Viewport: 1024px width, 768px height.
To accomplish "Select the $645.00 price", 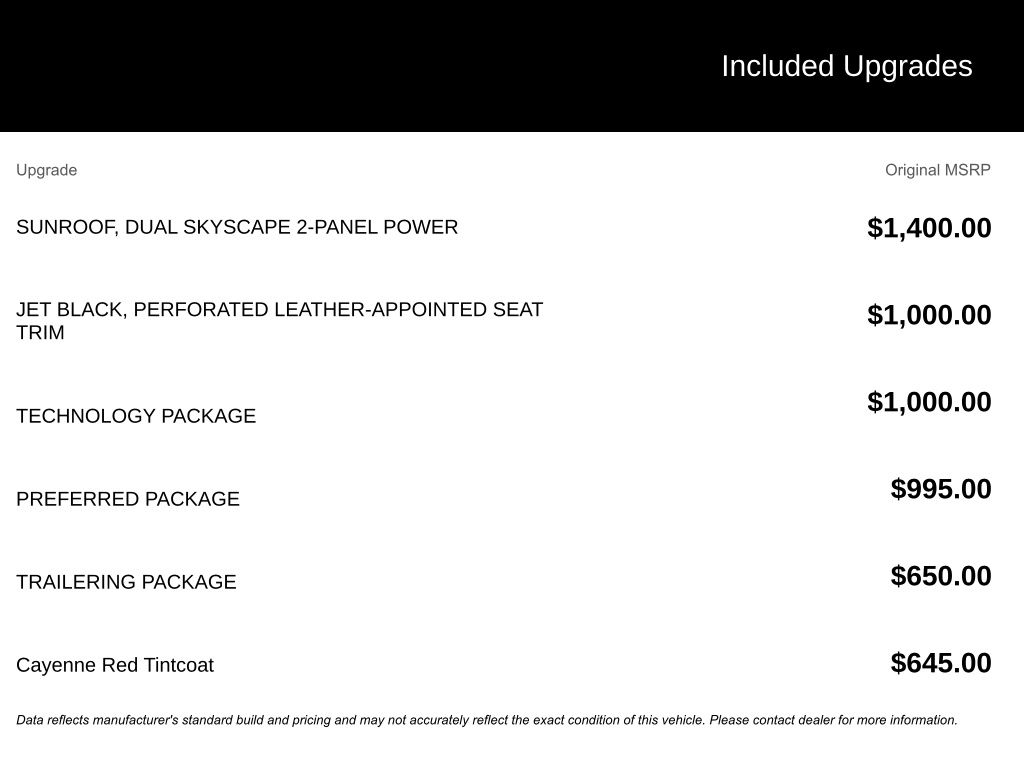I will tap(941, 663).
